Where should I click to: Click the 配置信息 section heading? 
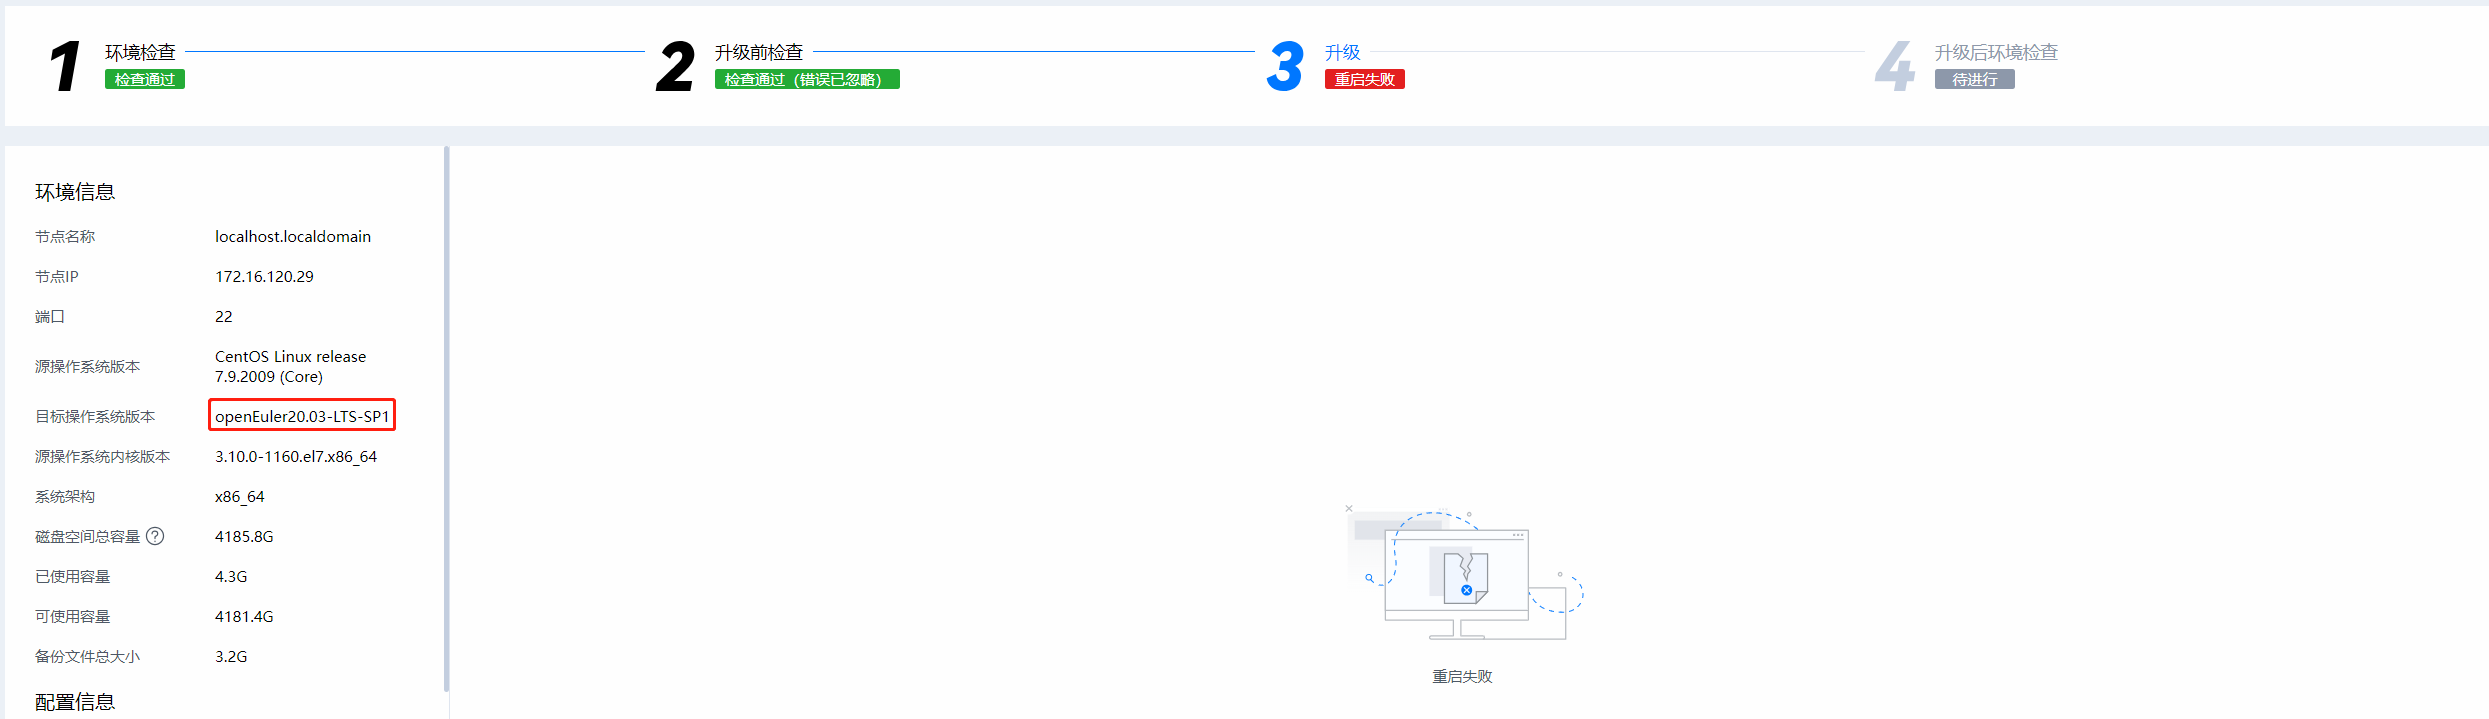75,701
